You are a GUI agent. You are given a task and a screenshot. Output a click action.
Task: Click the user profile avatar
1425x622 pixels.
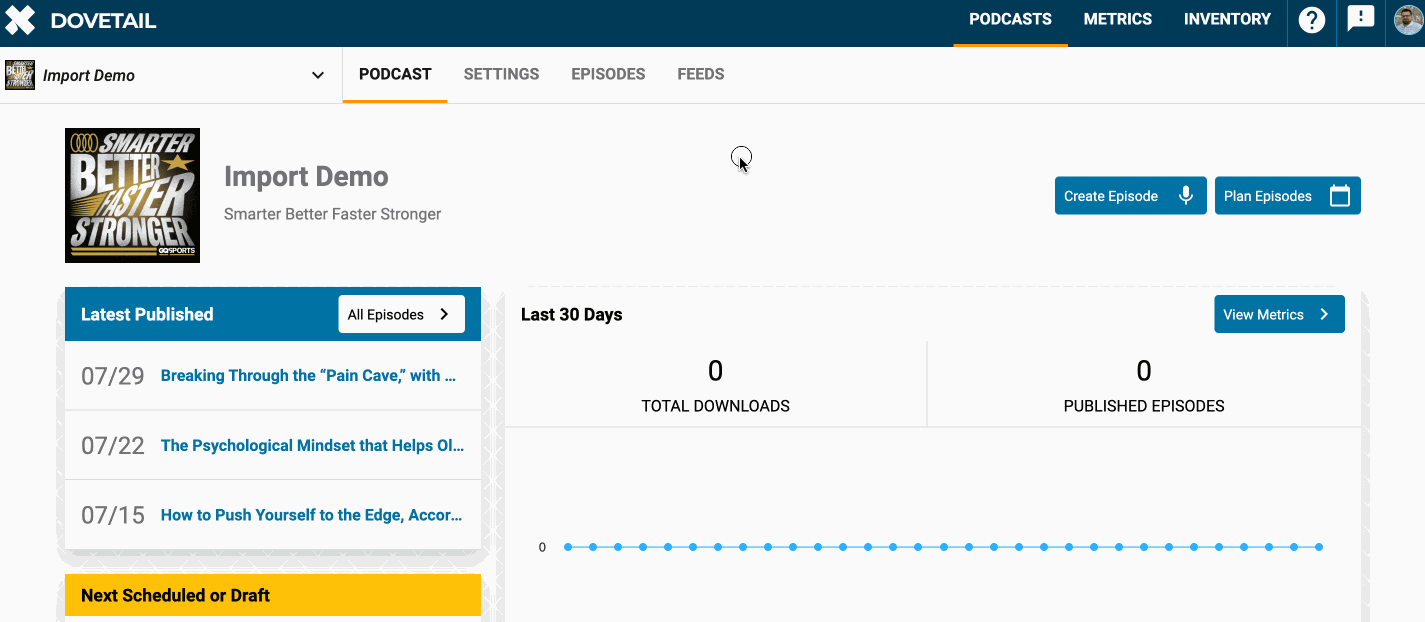[x=1409, y=20]
